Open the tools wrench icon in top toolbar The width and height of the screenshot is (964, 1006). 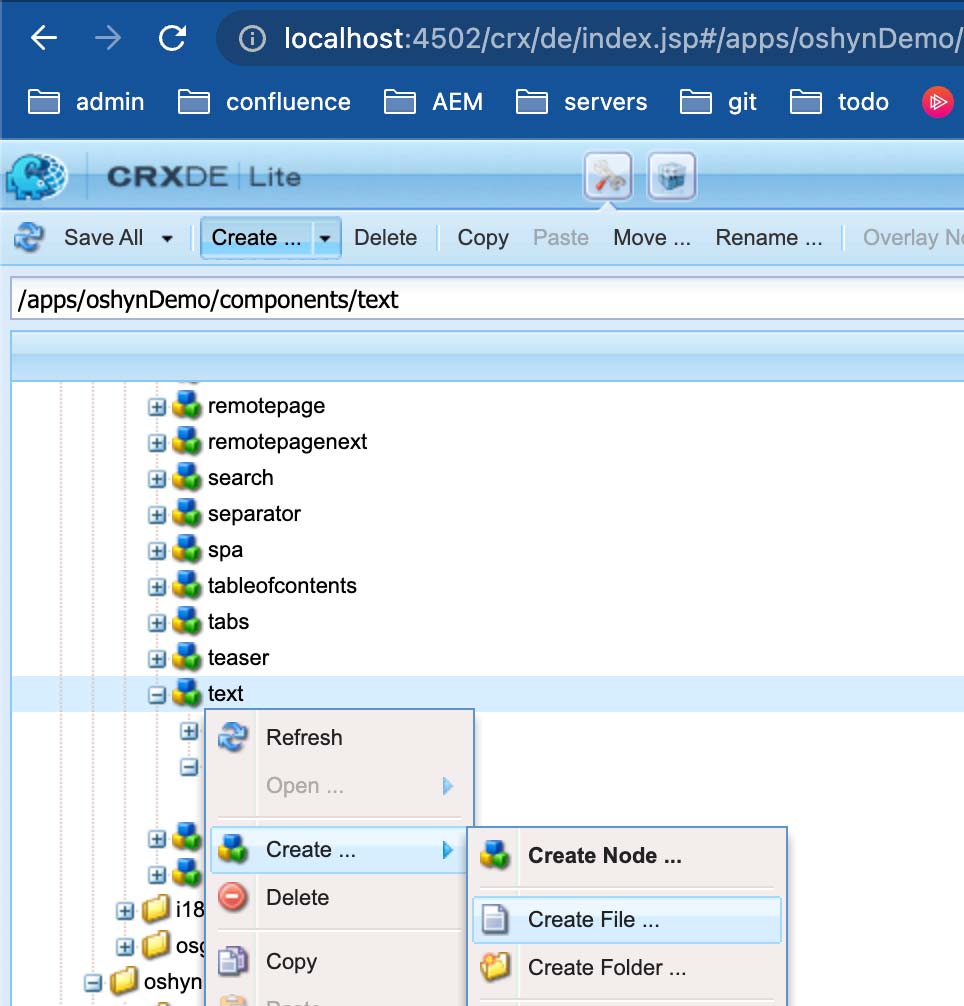click(x=606, y=176)
